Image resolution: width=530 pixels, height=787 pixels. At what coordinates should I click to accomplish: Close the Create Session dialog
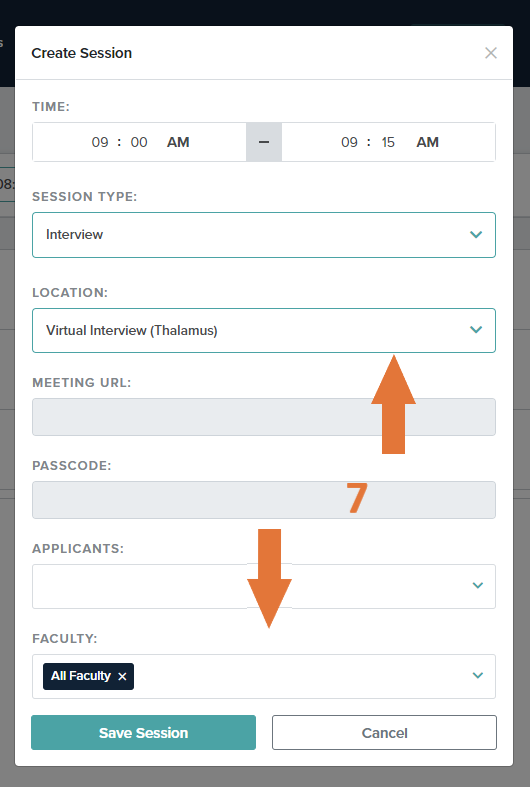490,53
